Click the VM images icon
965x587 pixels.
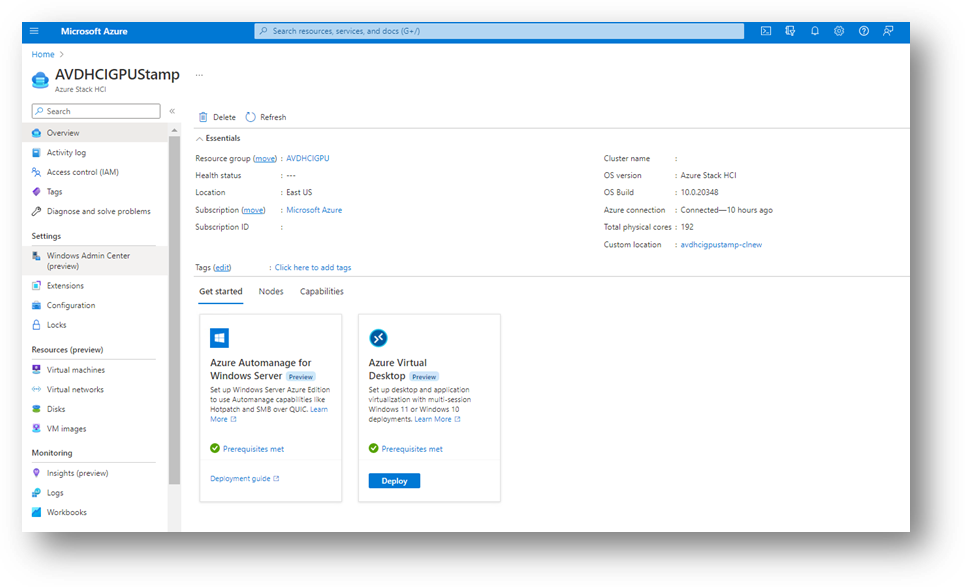click(36, 429)
